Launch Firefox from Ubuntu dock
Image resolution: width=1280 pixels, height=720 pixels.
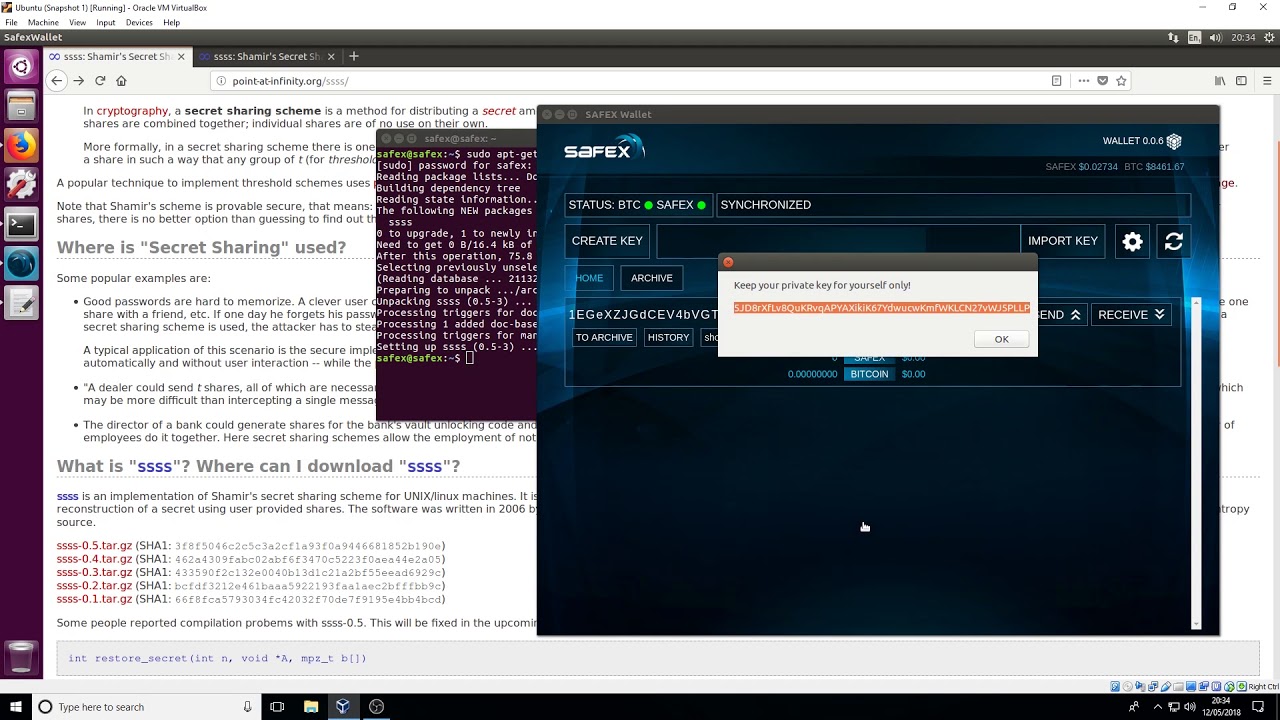click(21, 146)
